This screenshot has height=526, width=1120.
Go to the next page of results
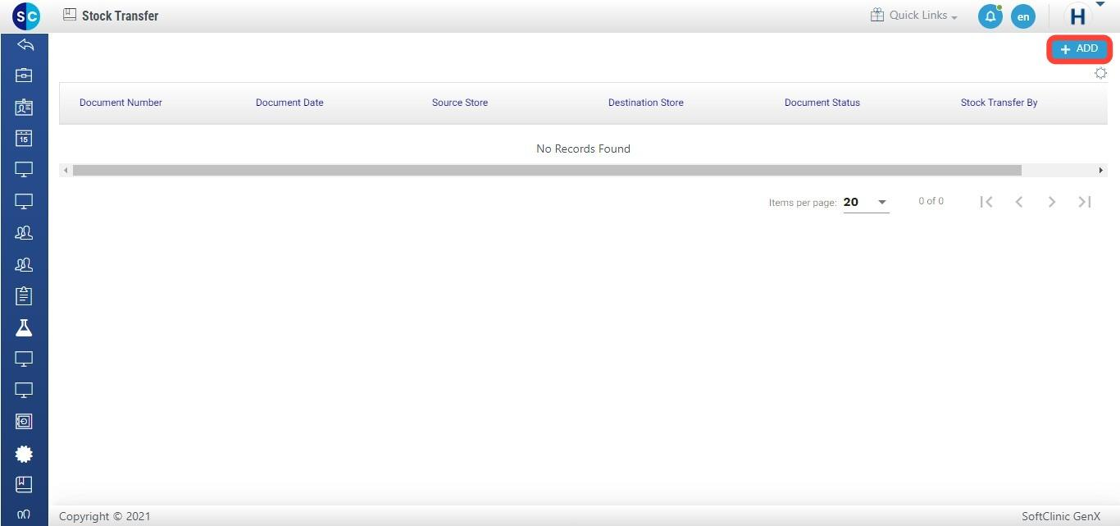[1051, 202]
